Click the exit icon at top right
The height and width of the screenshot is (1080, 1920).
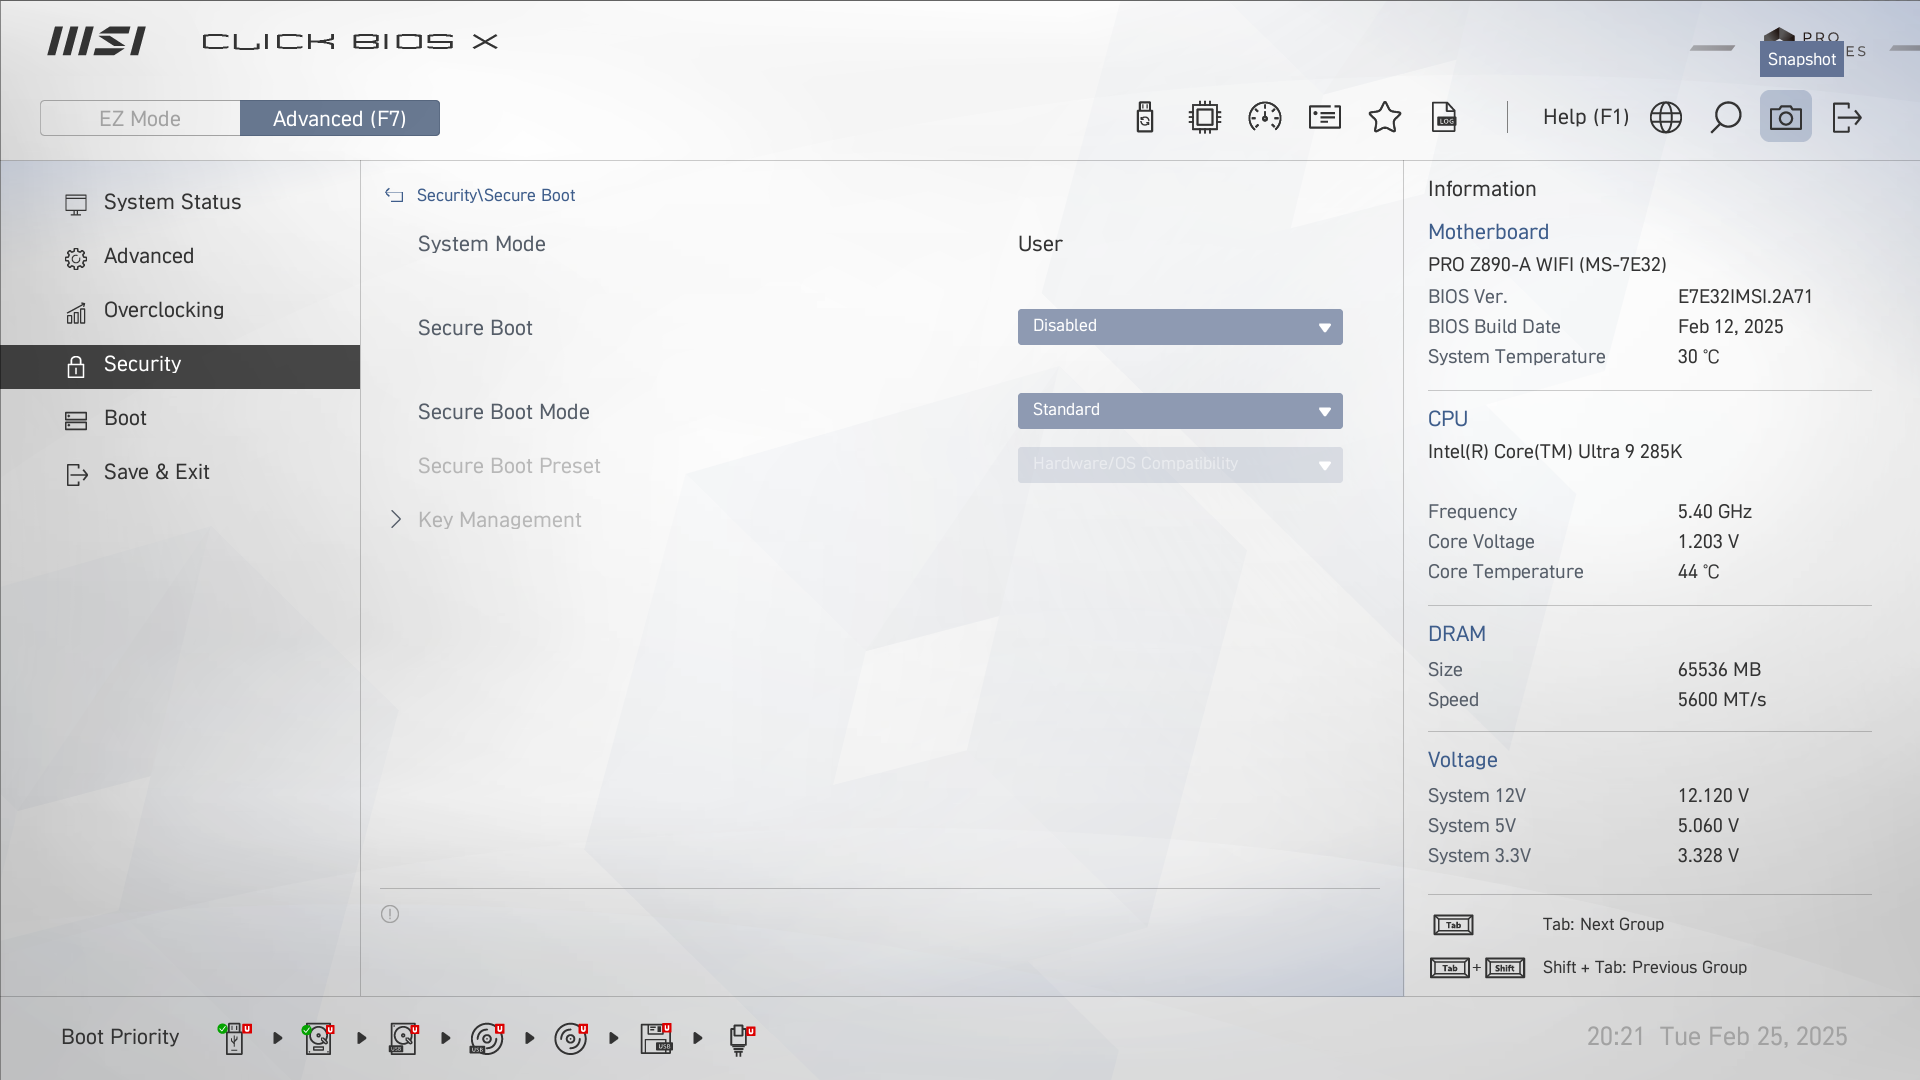tap(1847, 118)
